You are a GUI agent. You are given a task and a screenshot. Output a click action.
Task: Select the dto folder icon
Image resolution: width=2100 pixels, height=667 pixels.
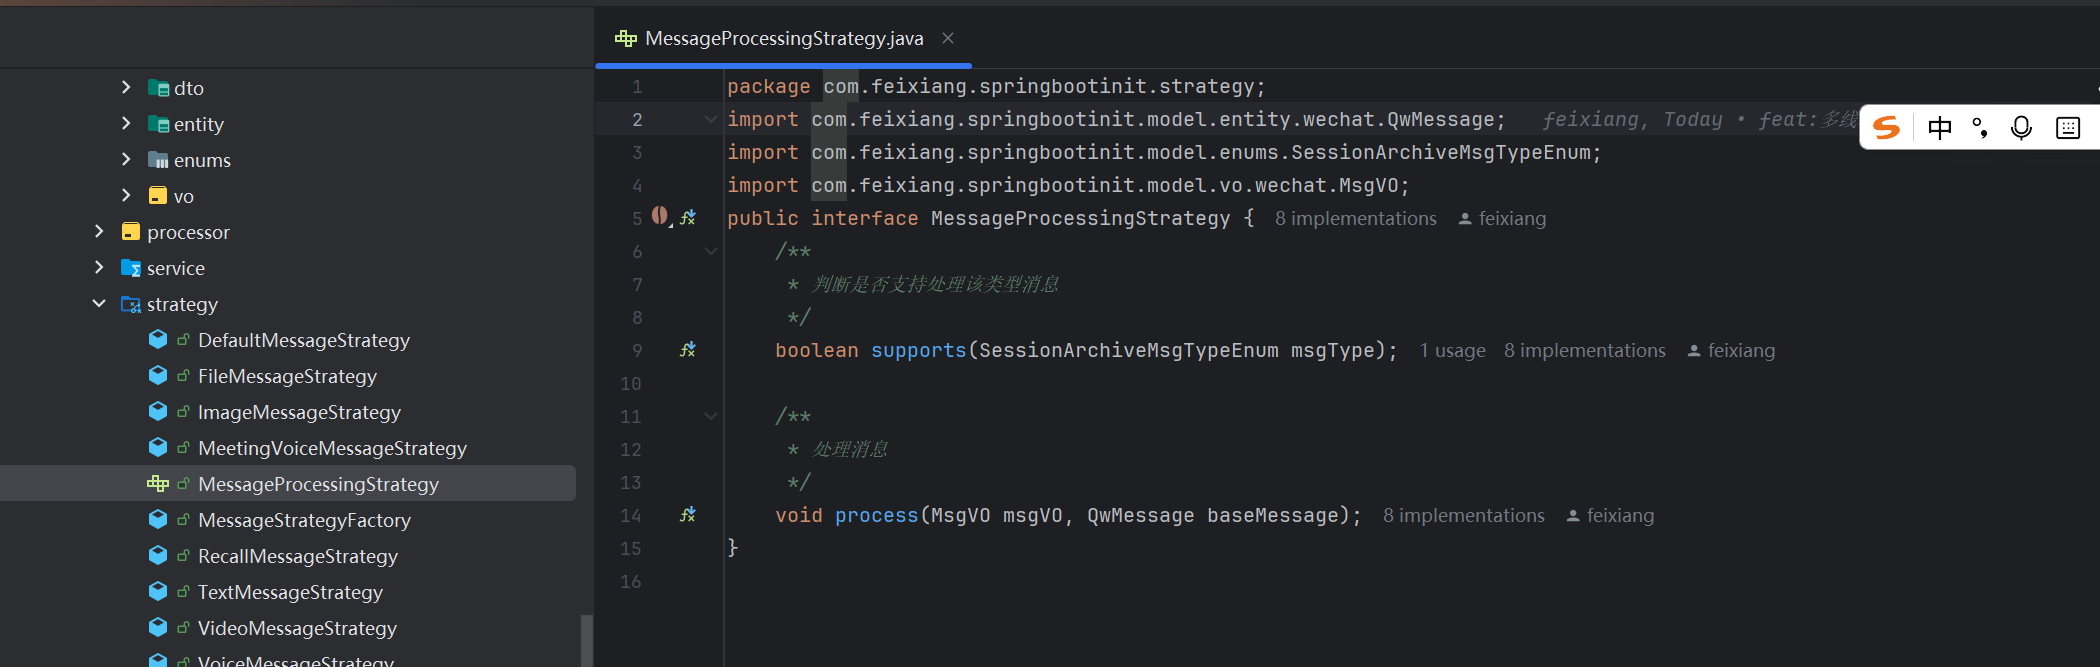coord(158,88)
